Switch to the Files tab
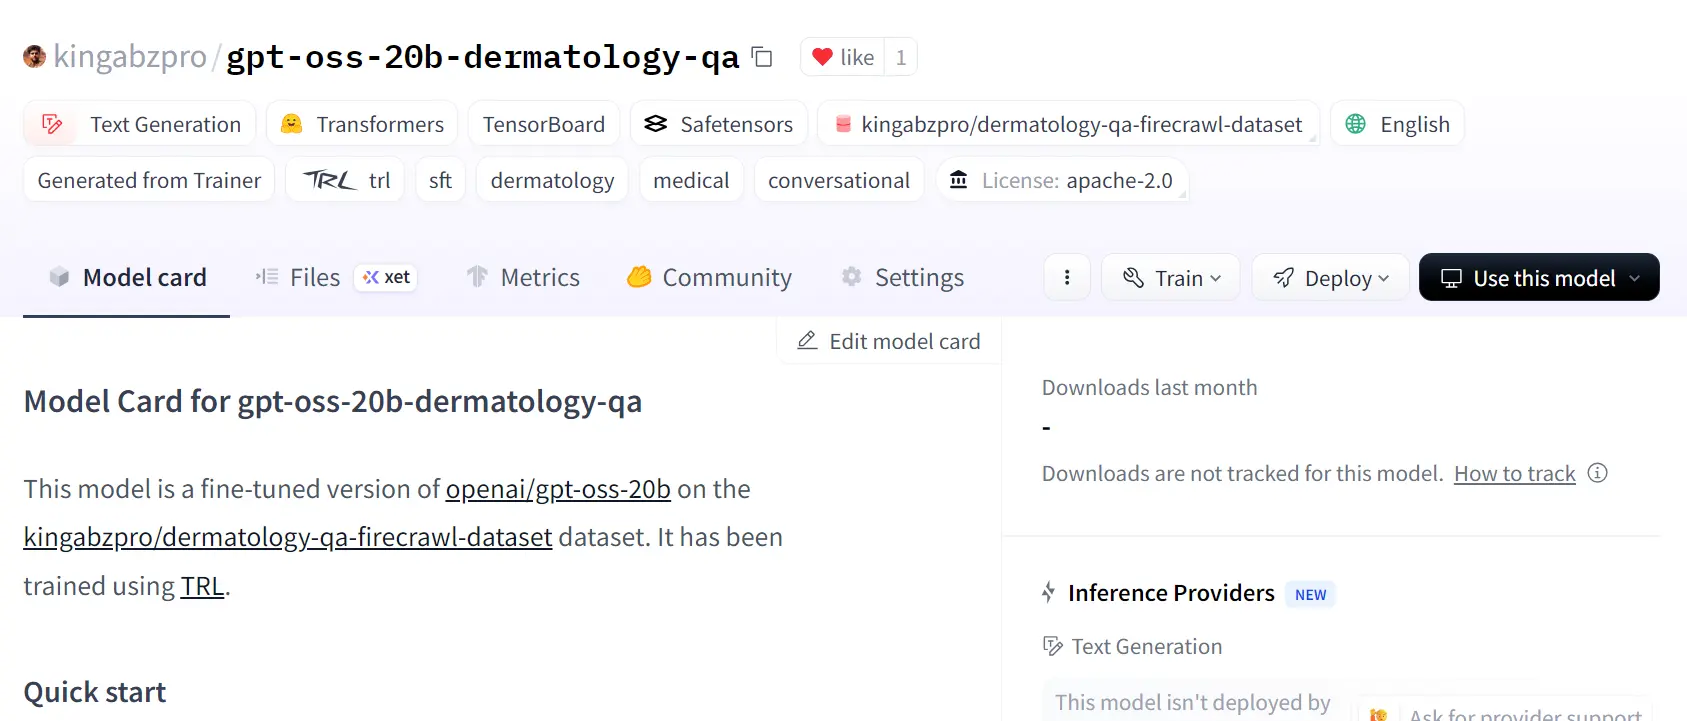The height and width of the screenshot is (721, 1687). [x=314, y=278]
